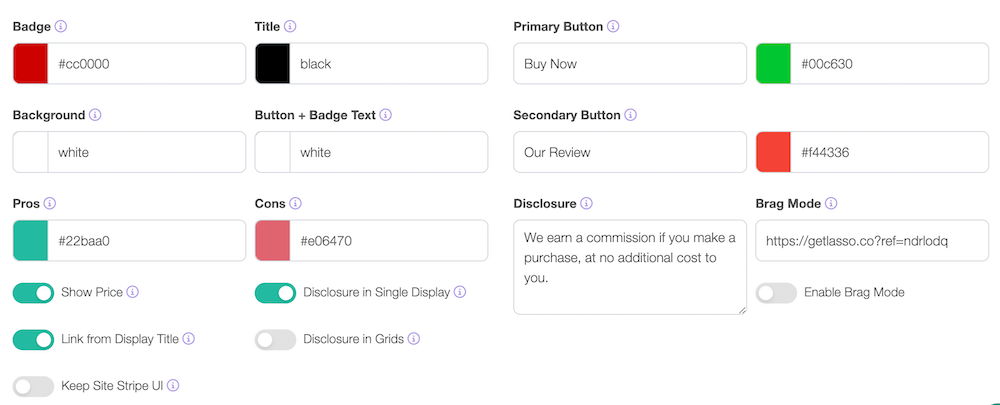Image resolution: width=1000 pixels, height=405 pixels.
Task: Click Pros color field showing #22baa0
Action: pyautogui.click(x=147, y=240)
